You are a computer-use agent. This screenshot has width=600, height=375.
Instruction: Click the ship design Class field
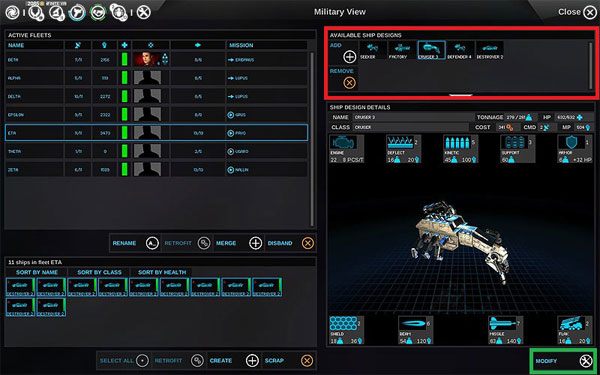(410, 127)
